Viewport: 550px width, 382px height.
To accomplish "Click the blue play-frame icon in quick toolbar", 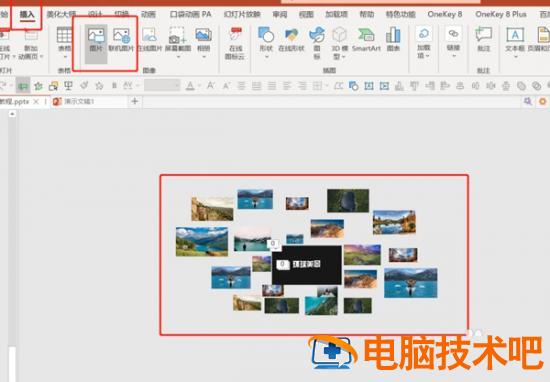I will [x=384, y=86].
